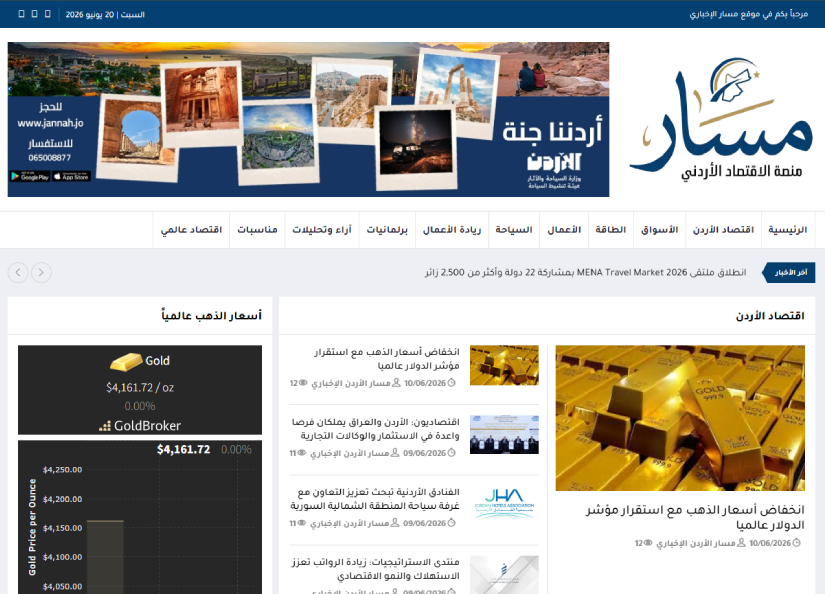Viewport: 825px width, 594px height.
Task: Go to الأسواق section
Action: pyautogui.click(x=660, y=230)
